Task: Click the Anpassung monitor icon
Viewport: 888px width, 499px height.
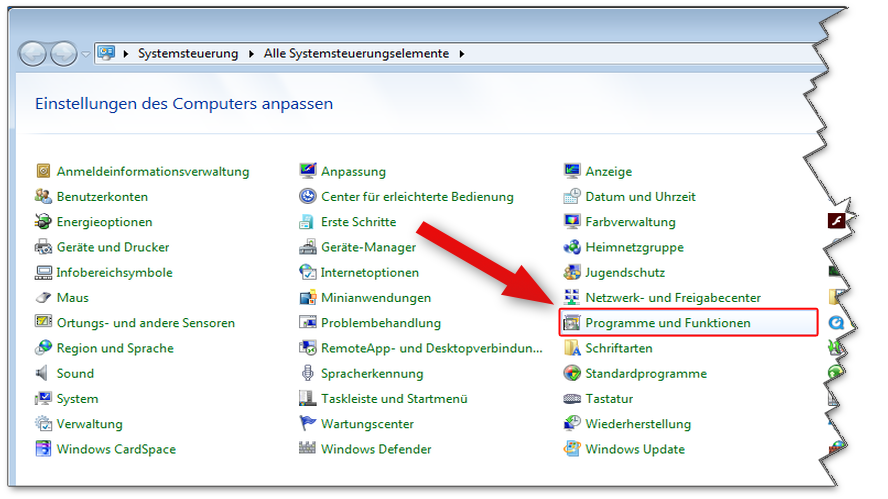Action: pyautogui.click(x=308, y=171)
